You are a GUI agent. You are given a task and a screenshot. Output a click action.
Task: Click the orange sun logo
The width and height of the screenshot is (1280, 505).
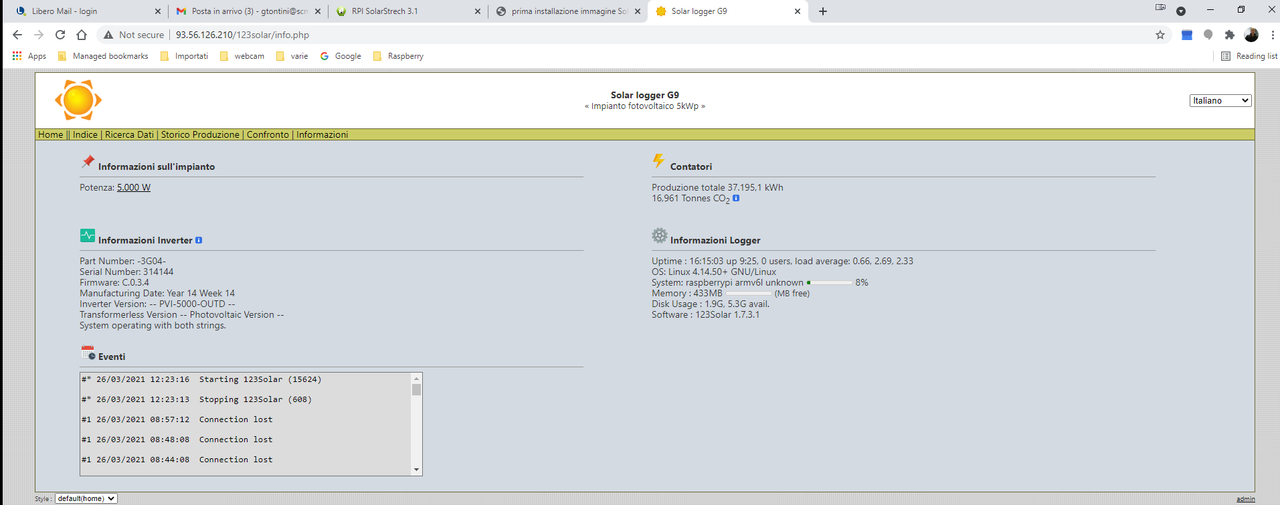click(78, 101)
